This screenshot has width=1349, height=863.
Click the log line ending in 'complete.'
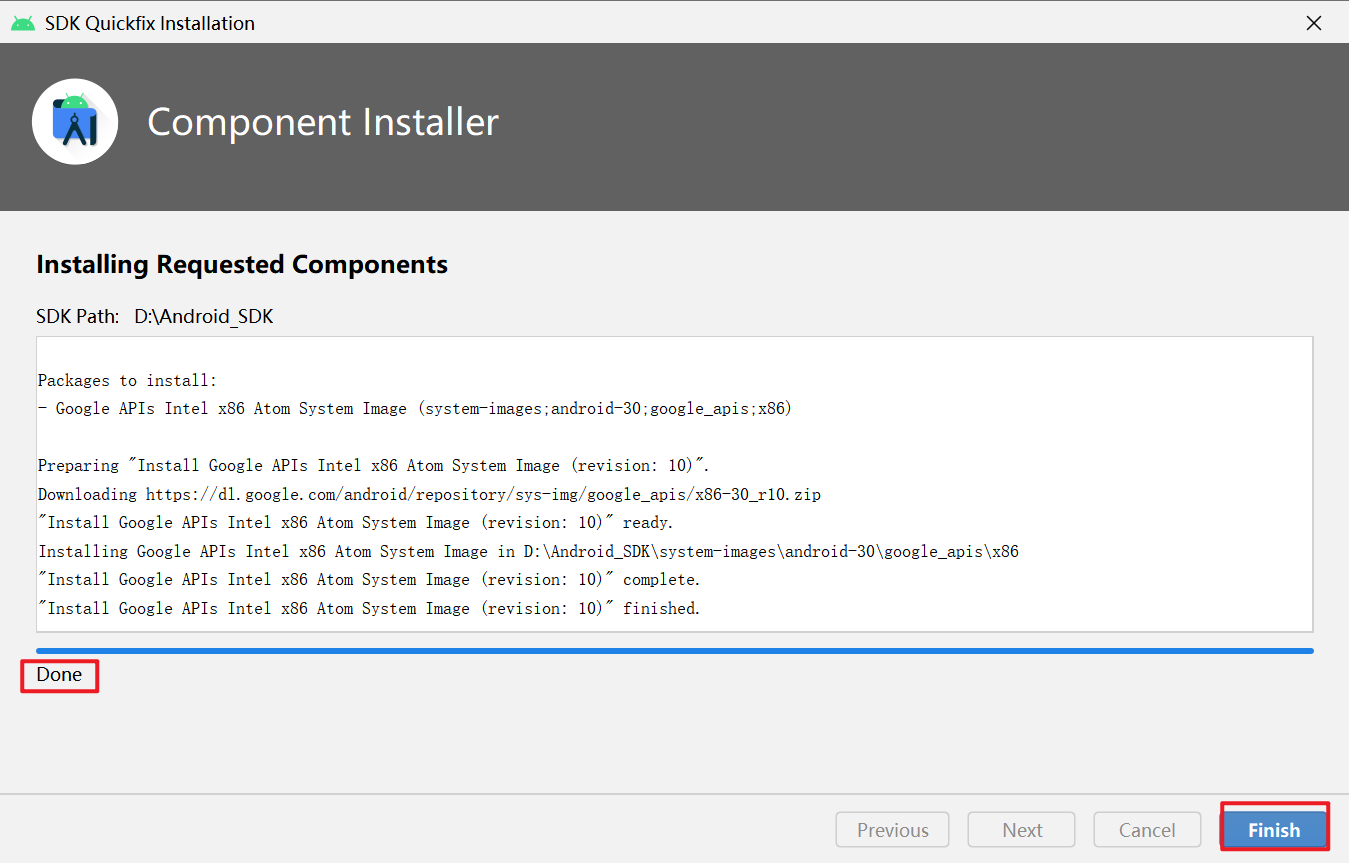[x=369, y=580]
